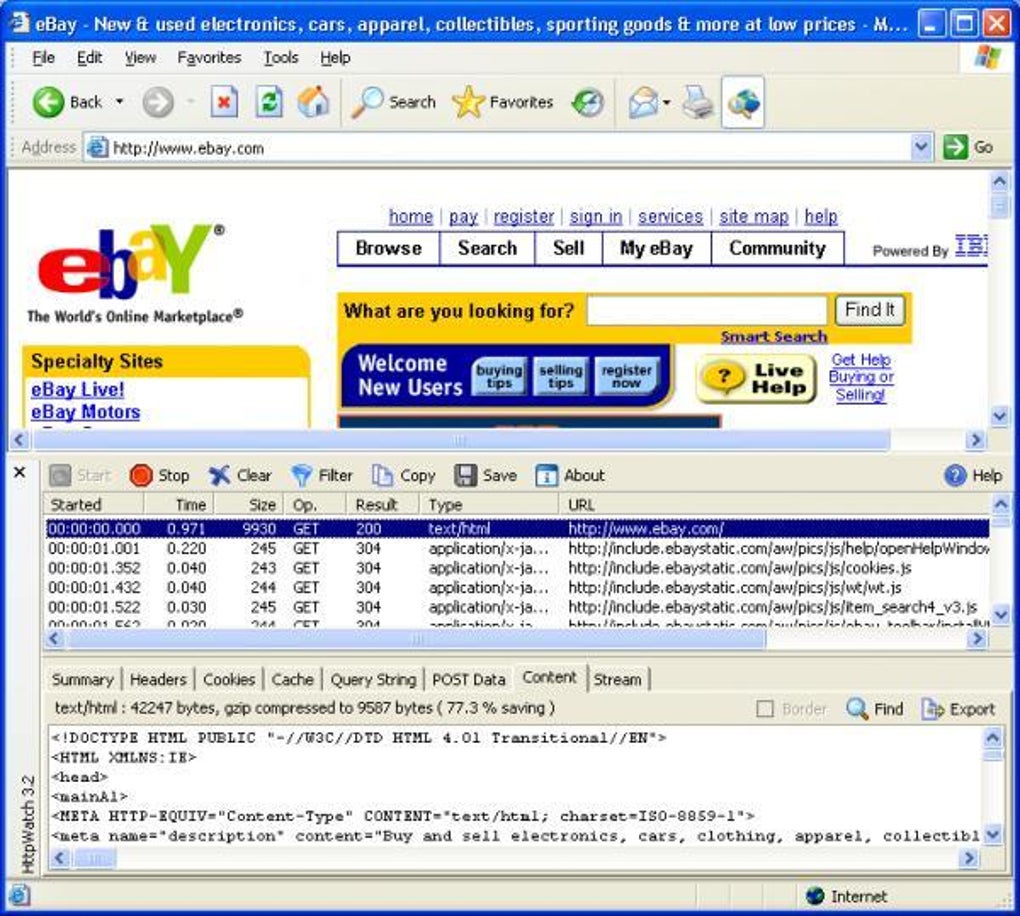Export the content with Export icon
Viewport: 1020px width, 916px height.
[x=933, y=708]
